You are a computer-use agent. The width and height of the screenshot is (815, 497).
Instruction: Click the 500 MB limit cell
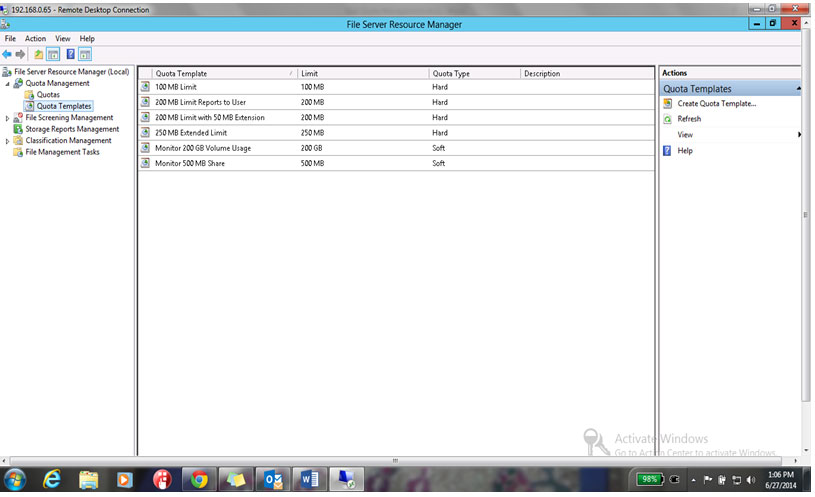click(x=312, y=163)
